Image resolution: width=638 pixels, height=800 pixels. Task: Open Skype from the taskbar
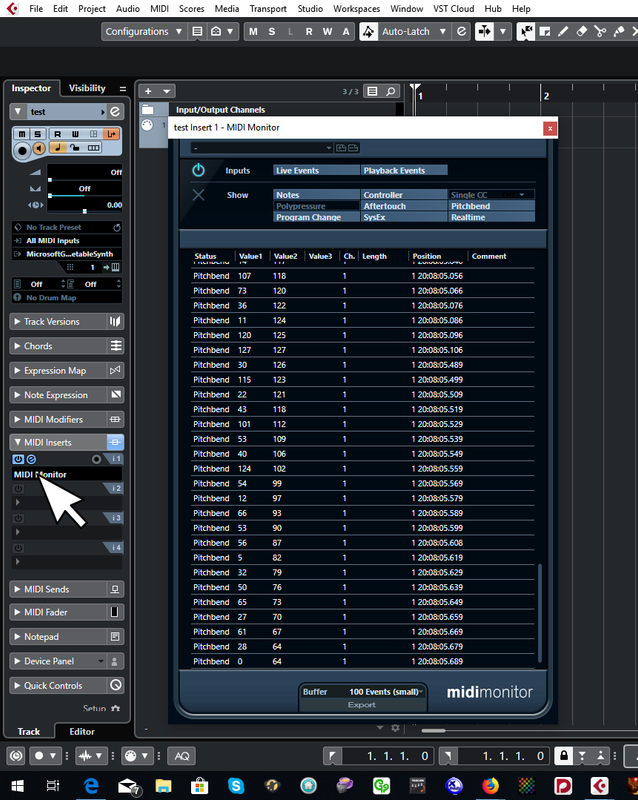click(236, 786)
